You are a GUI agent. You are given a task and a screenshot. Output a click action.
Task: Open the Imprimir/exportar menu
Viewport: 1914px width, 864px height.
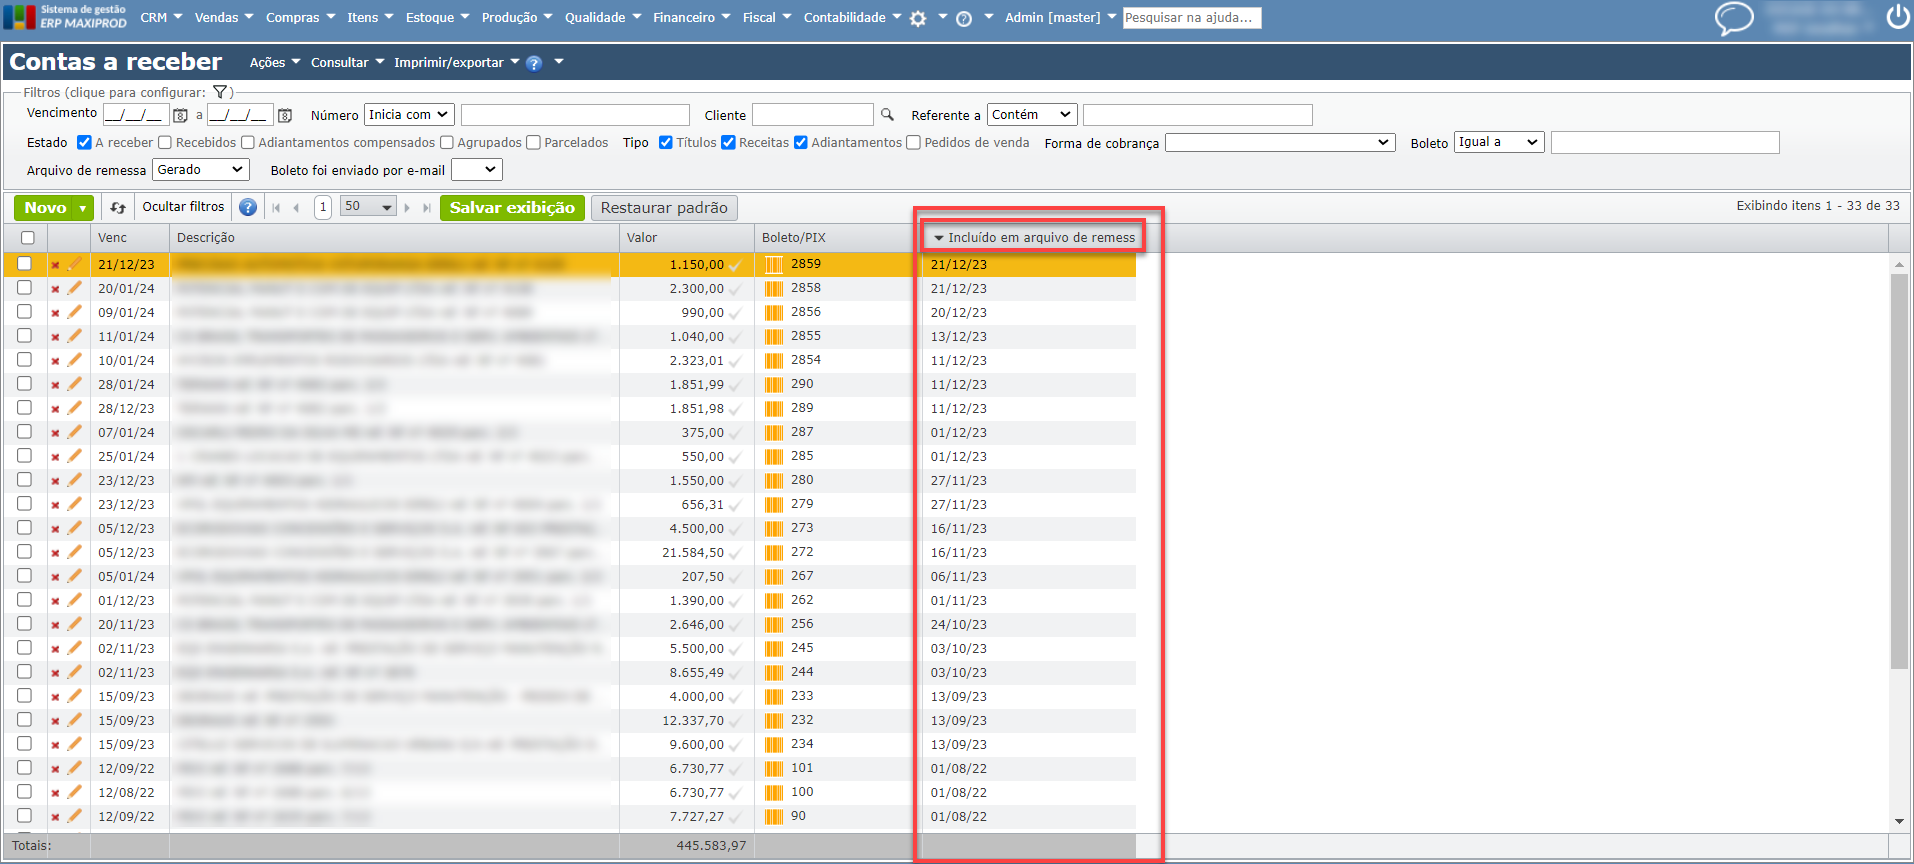(x=456, y=62)
